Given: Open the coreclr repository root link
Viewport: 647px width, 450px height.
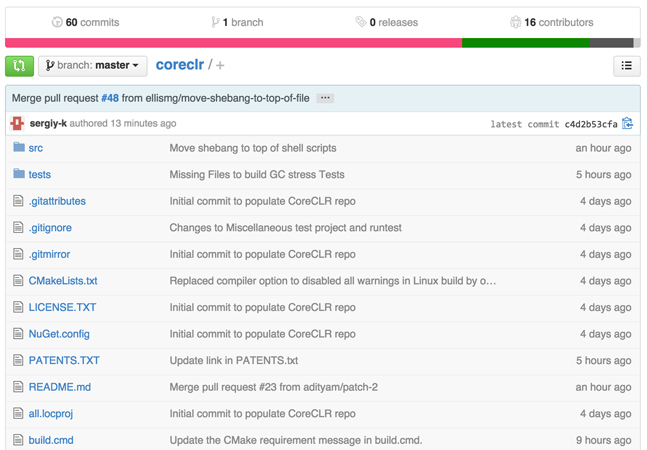Looking at the screenshot, I should [x=180, y=65].
